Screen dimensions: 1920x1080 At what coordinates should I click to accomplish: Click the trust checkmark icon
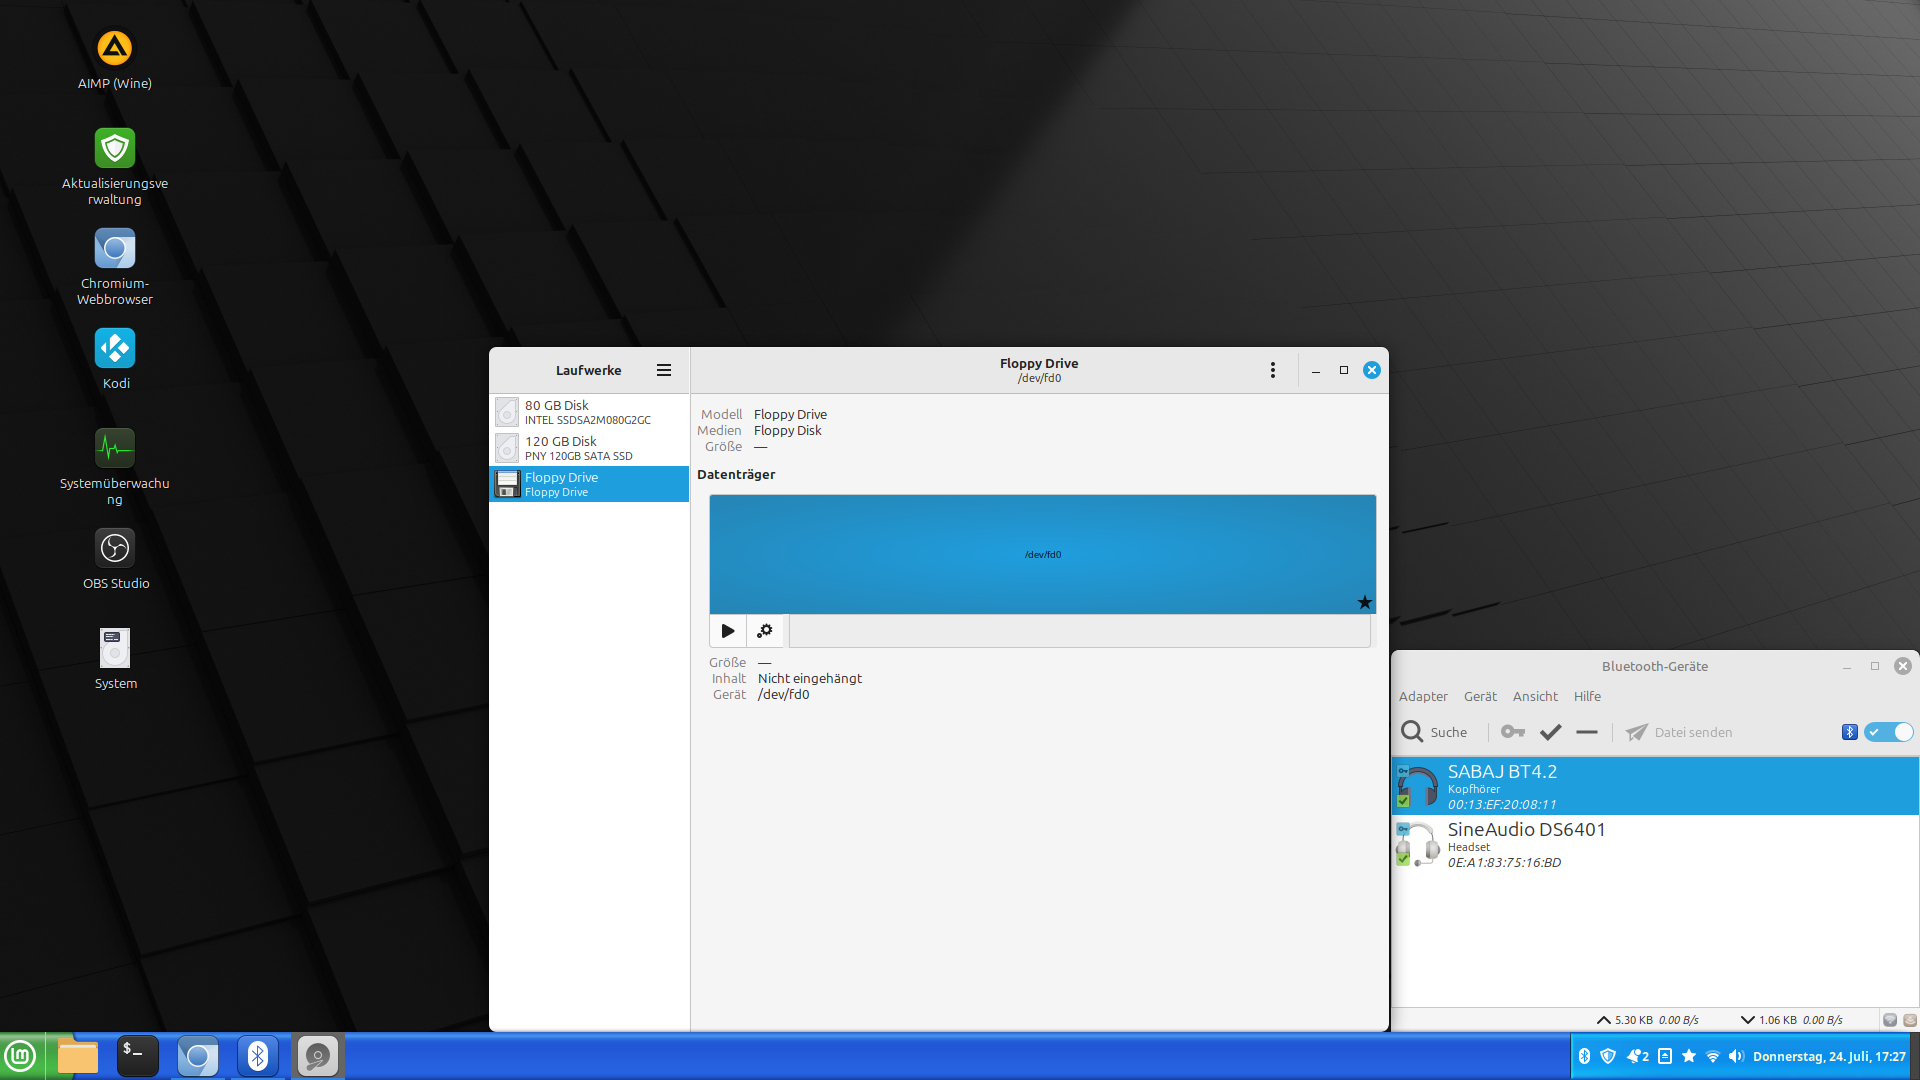point(1550,732)
